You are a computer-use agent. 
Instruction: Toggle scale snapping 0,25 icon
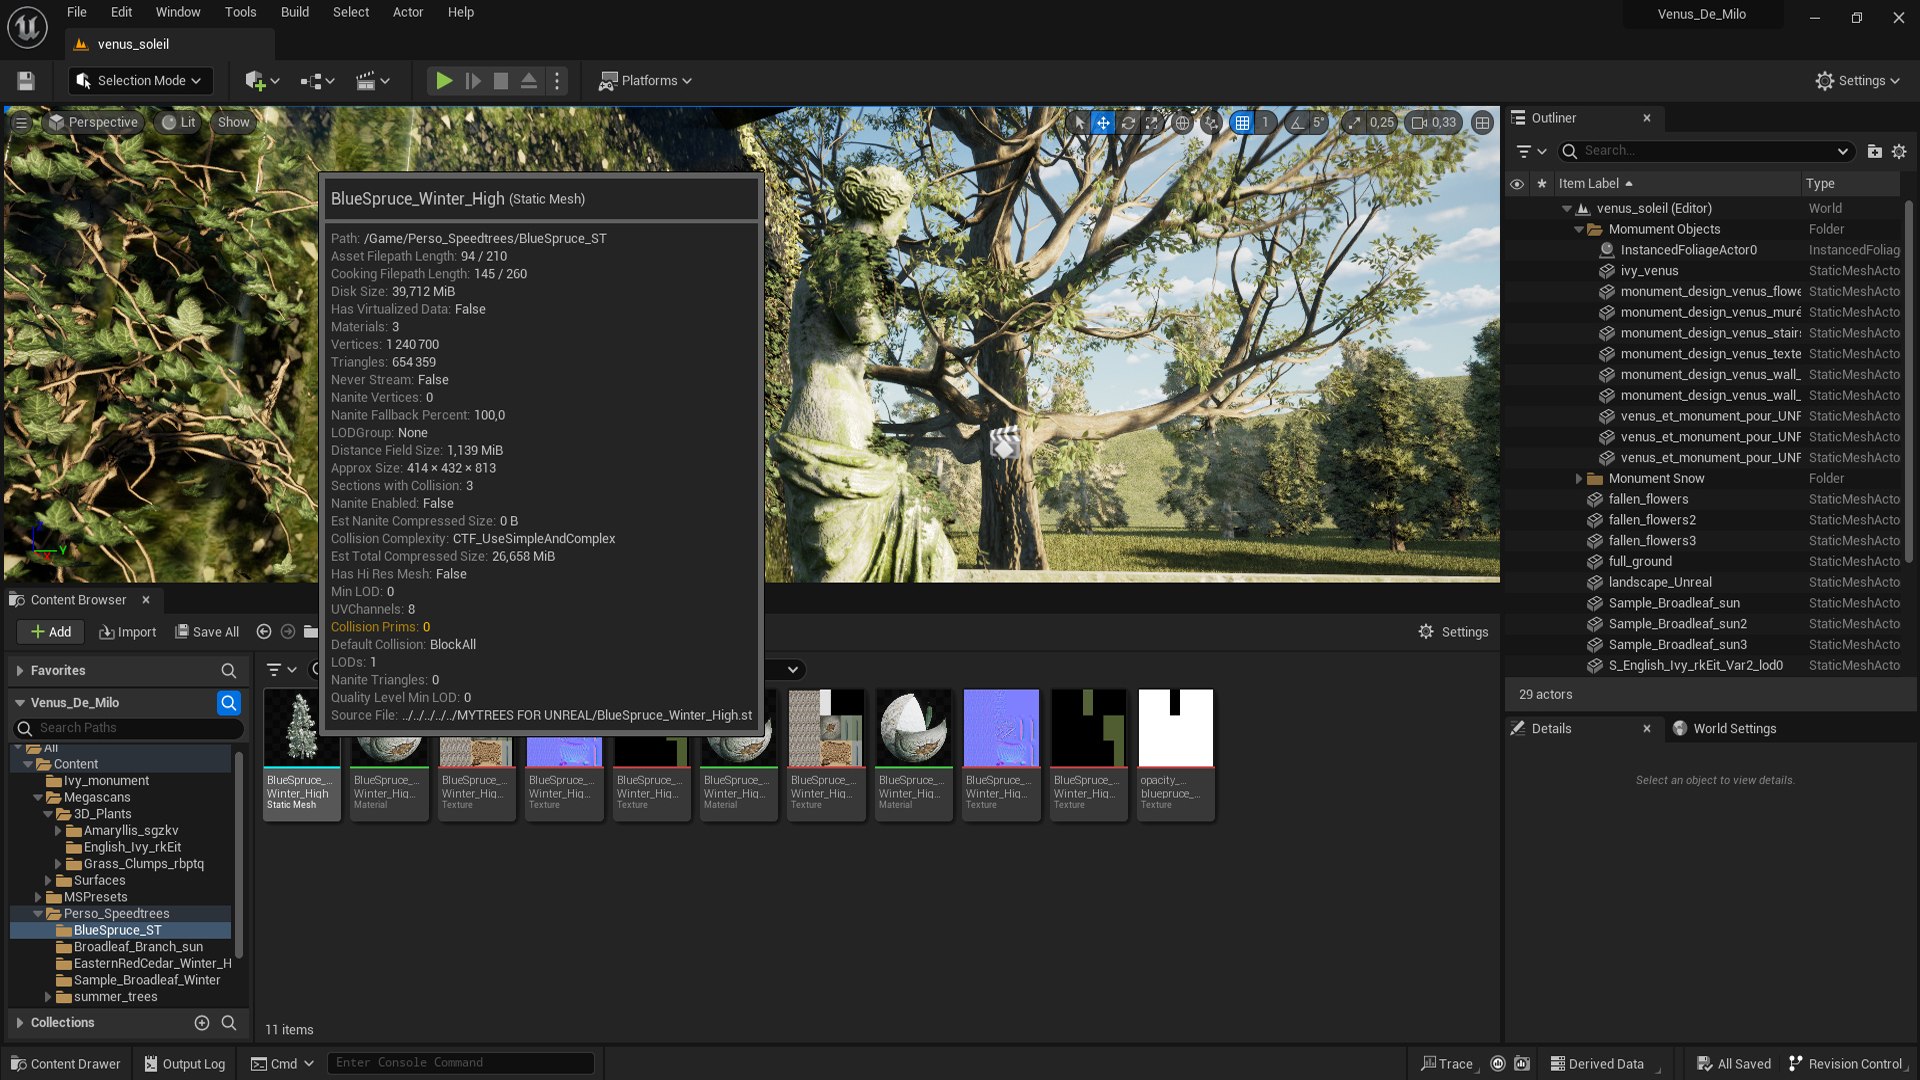[1353, 123]
